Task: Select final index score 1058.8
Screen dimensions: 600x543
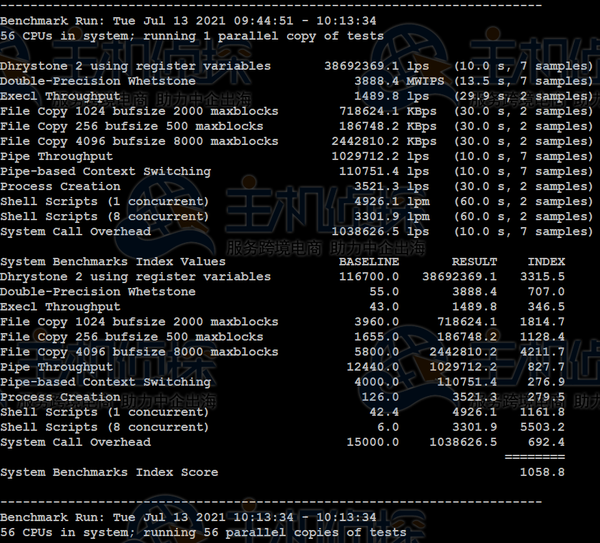Action: pos(542,472)
